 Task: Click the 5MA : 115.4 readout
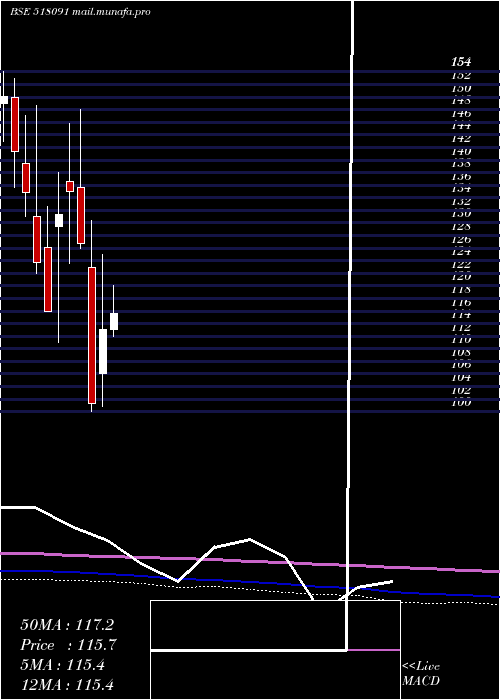tap(62, 665)
